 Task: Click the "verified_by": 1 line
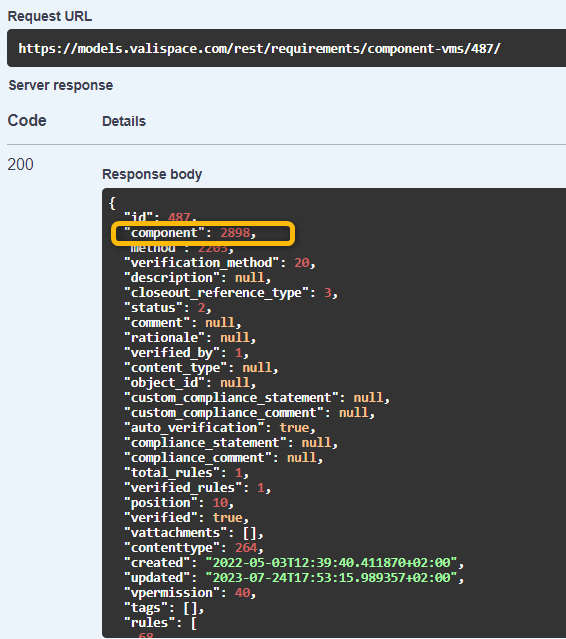[x=187, y=353]
